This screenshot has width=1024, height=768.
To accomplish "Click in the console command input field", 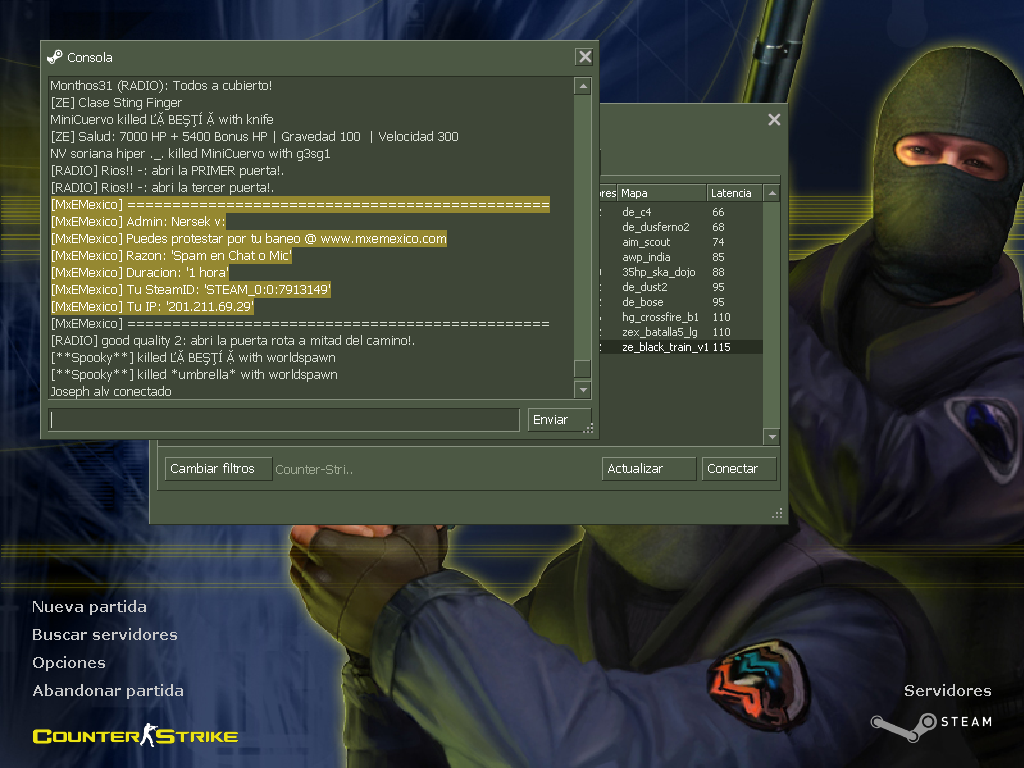I will click(x=284, y=420).
